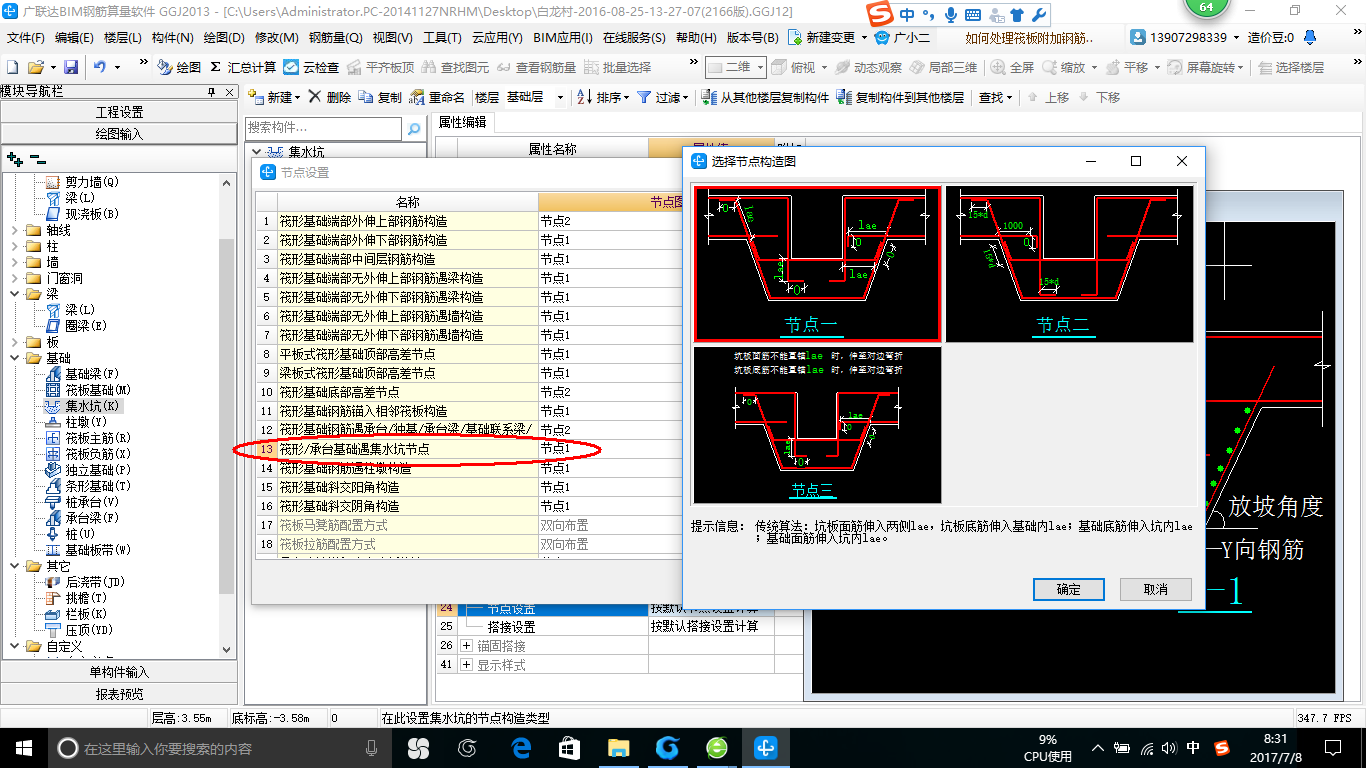Expand the 柱 tree folder
Image resolution: width=1366 pixels, height=768 pixels.
pyautogui.click(x=14, y=246)
